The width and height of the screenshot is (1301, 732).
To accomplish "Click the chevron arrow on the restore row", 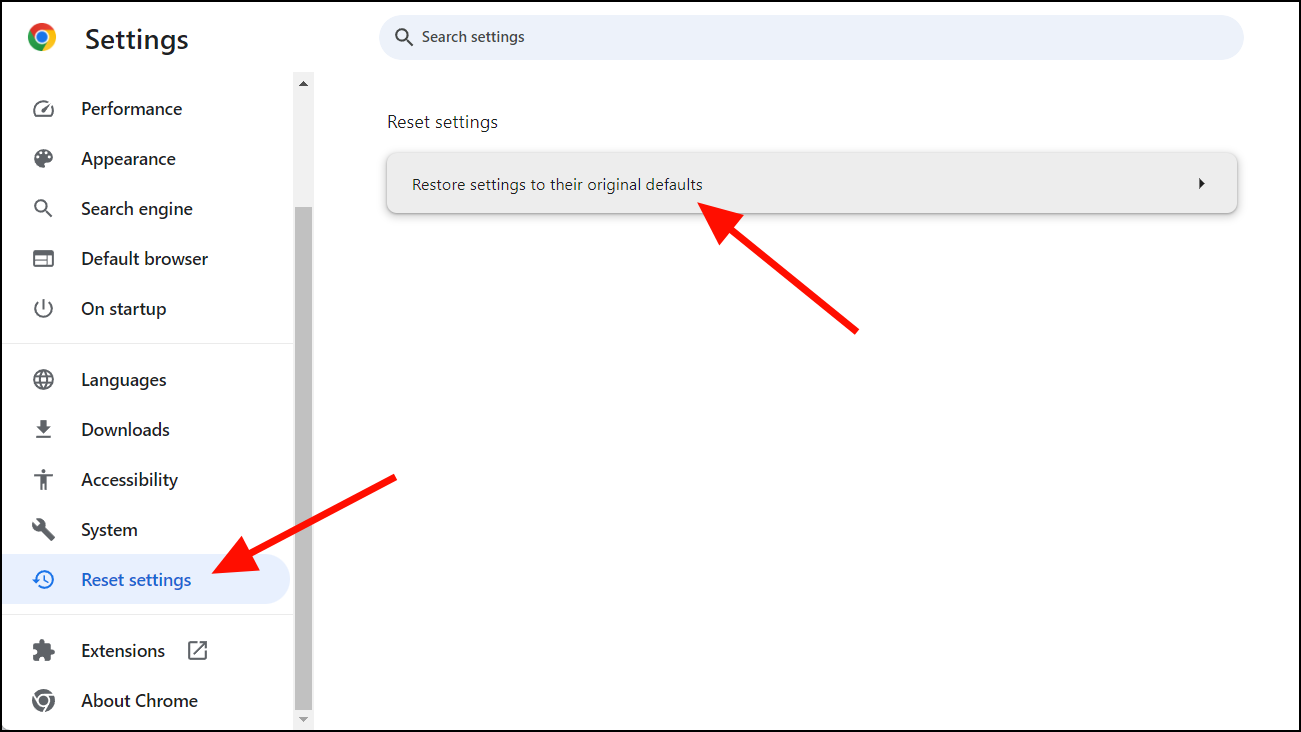I will click(x=1201, y=183).
